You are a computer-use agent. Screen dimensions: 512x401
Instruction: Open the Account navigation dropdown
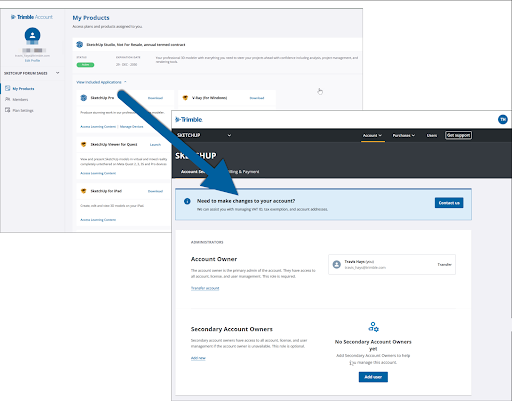(x=373, y=135)
